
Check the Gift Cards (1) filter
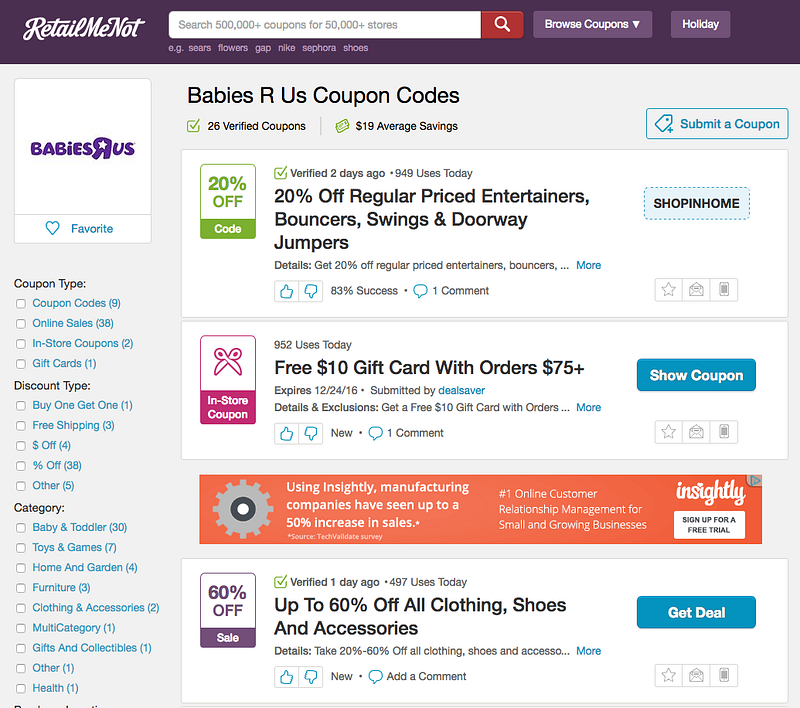21,364
